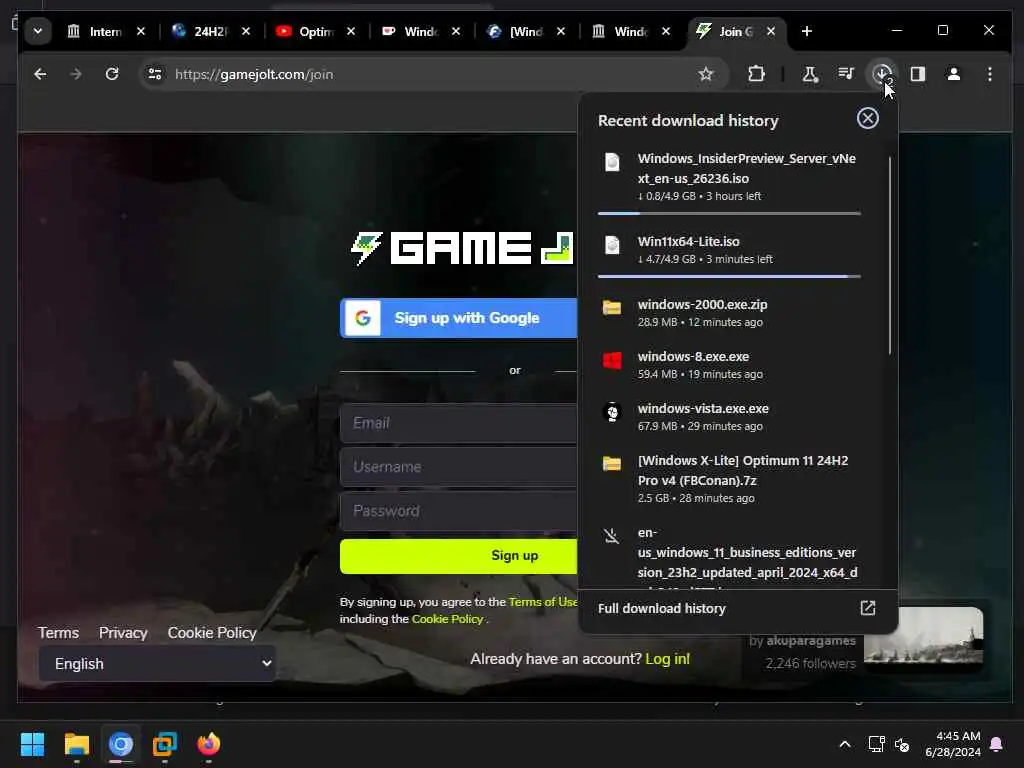Viewport: 1024px width, 768px height.
Task: Click the Win11x64-Lite iso file icon
Action: point(612,245)
